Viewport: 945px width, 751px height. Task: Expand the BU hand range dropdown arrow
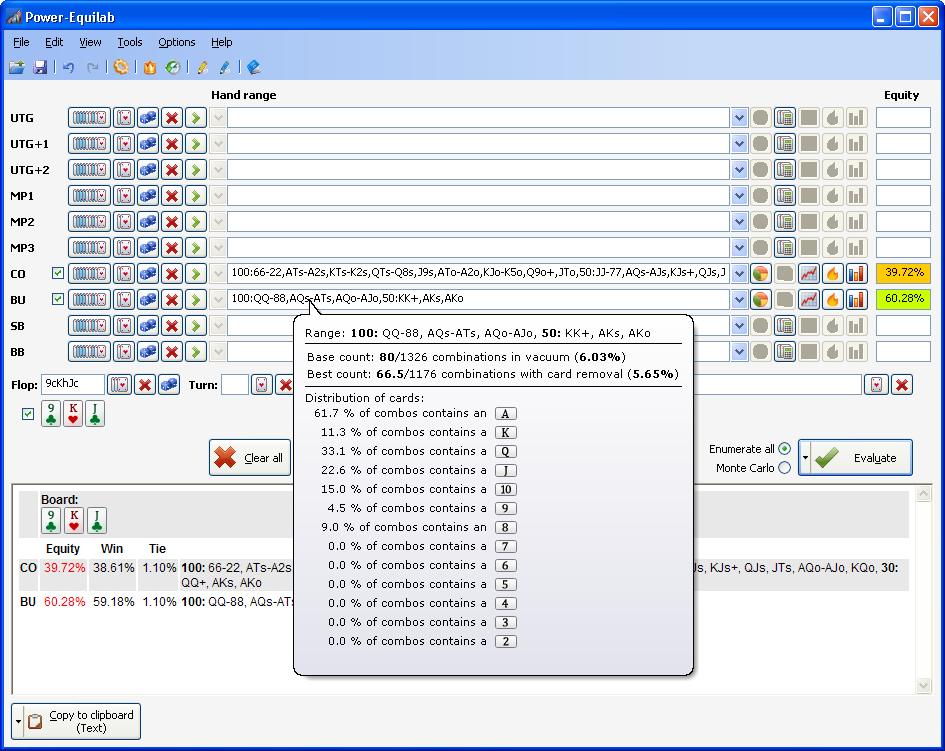739,299
